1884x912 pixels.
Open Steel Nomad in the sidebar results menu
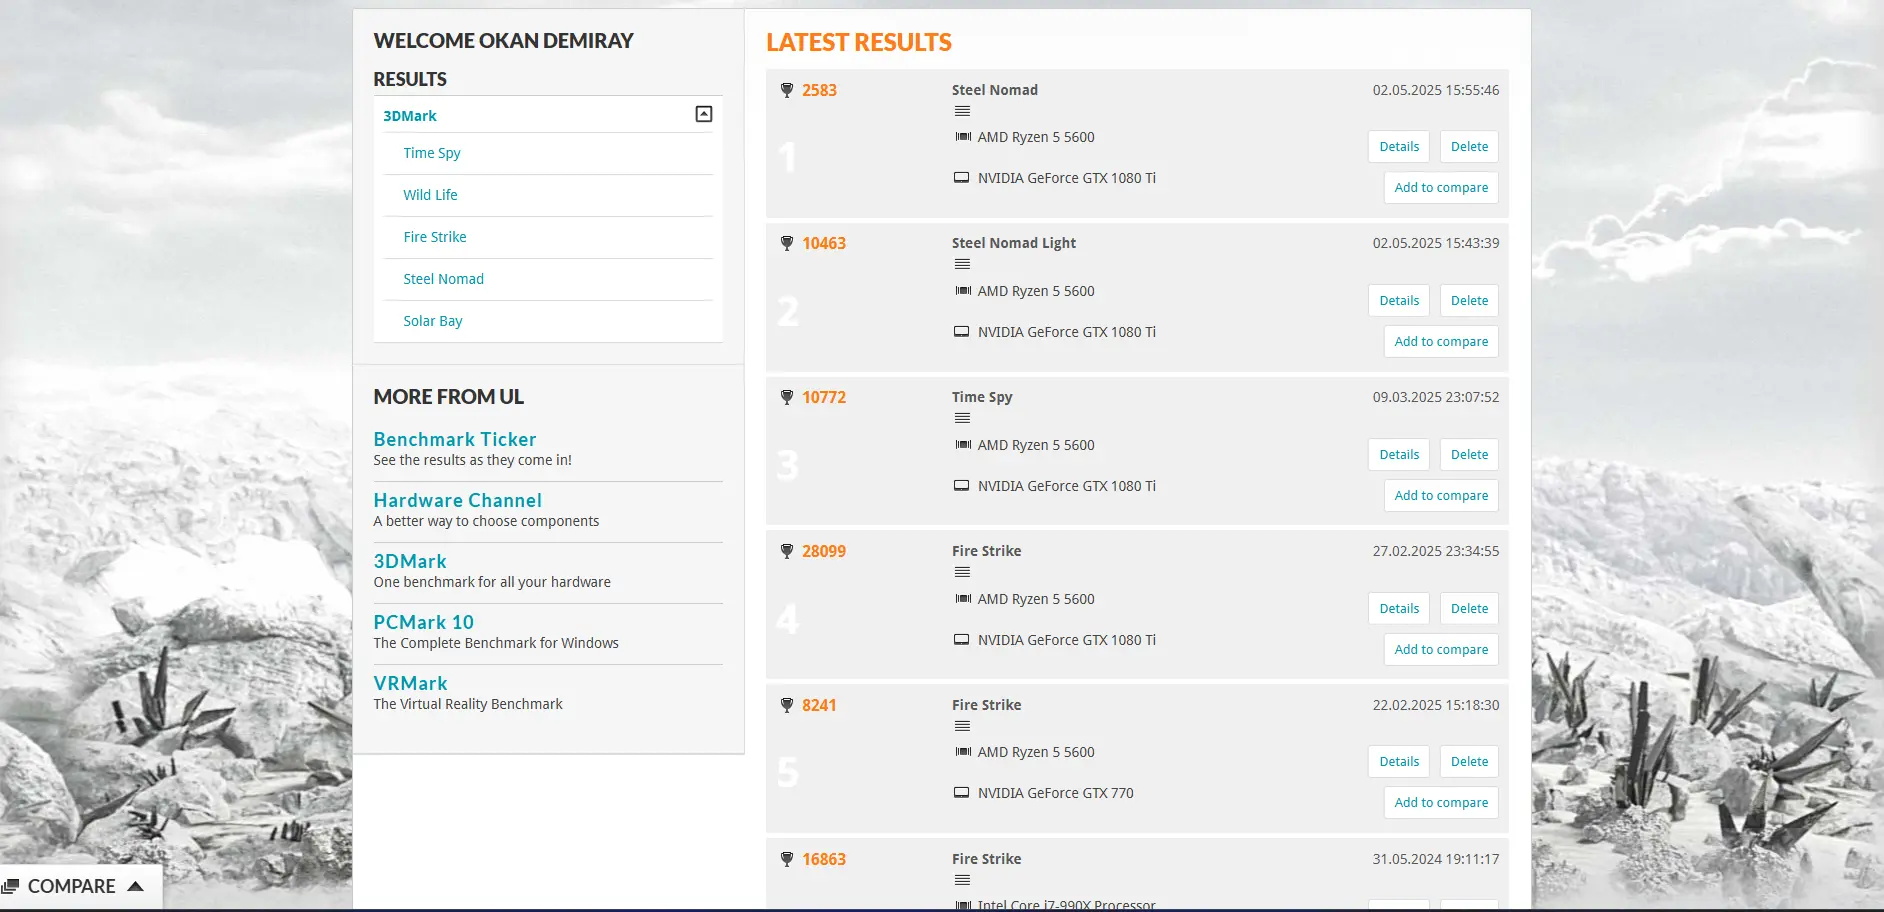(444, 279)
